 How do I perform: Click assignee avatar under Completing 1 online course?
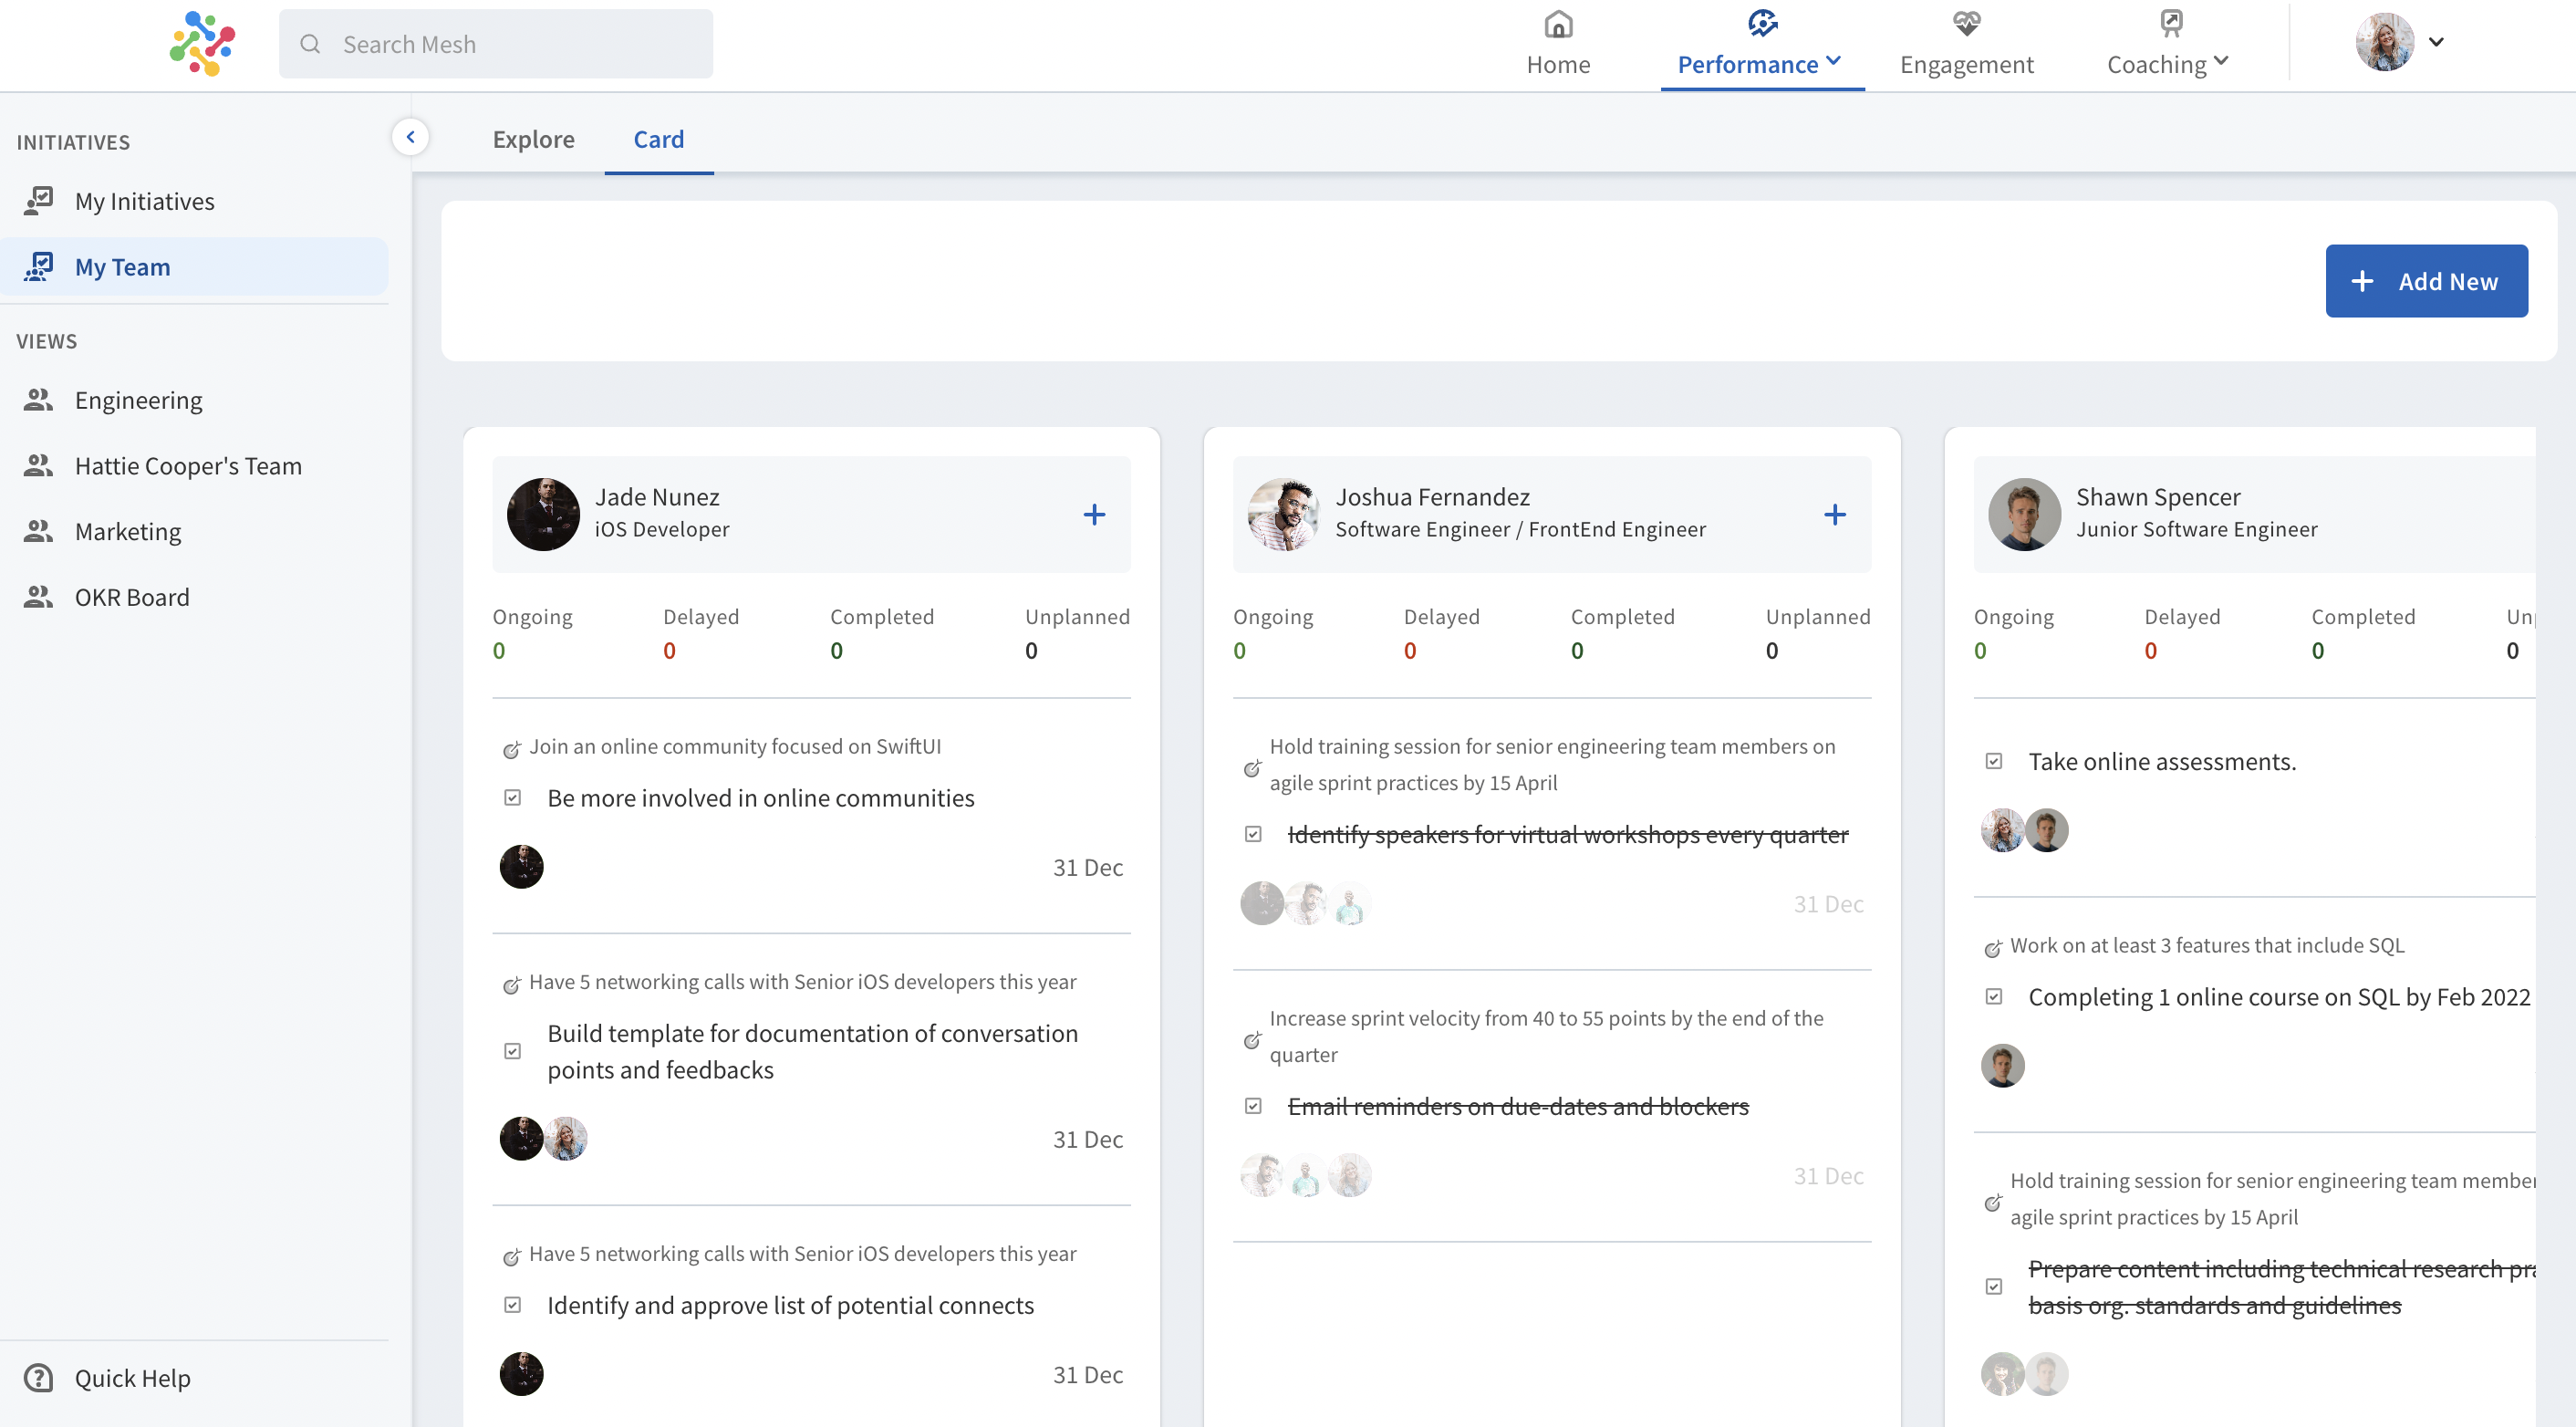tap(2002, 1066)
